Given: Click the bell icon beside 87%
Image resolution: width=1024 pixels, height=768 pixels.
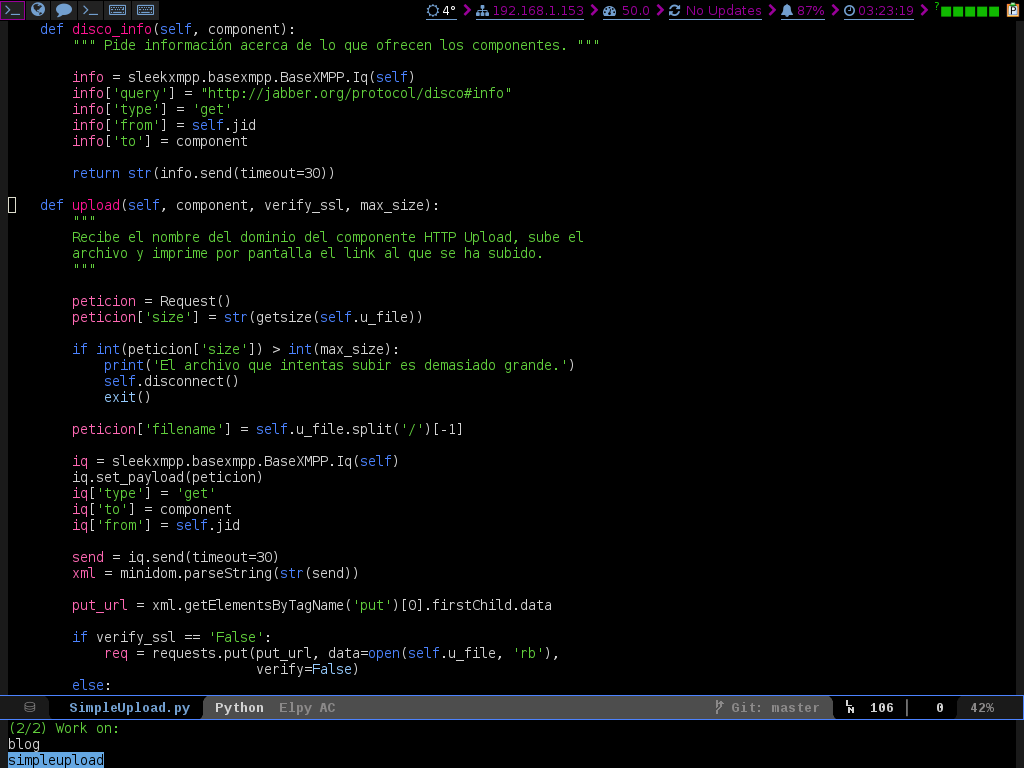Looking at the screenshot, I should pyautogui.click(x=787, y=10).
